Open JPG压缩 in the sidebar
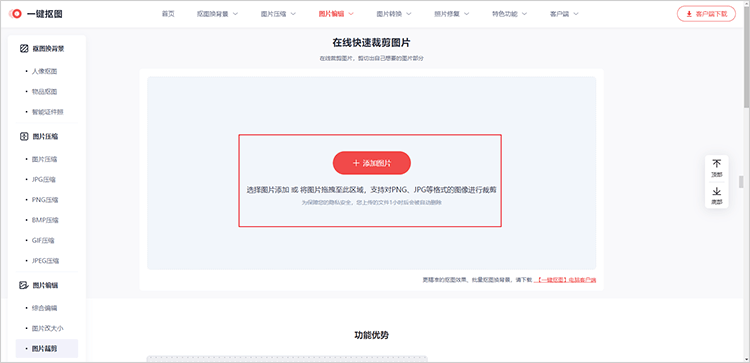Image resolution: width=750 pixels, height=363 pixels. point(44,179)
